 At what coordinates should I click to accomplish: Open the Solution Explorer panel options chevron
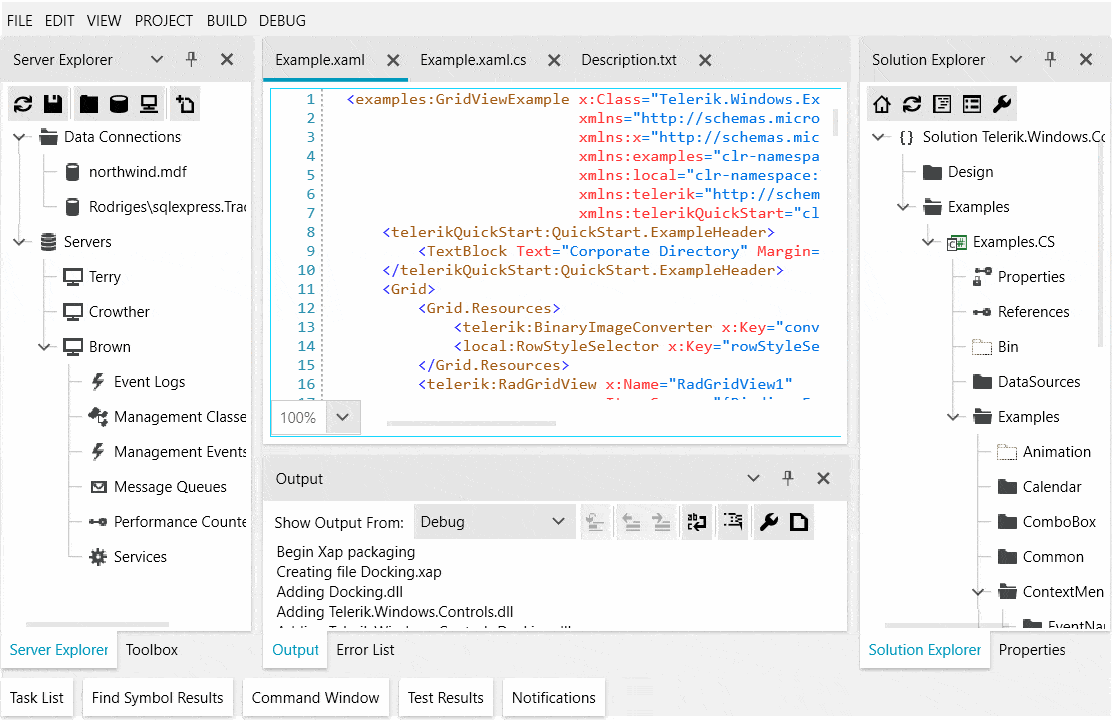[x=1016, y=60]
